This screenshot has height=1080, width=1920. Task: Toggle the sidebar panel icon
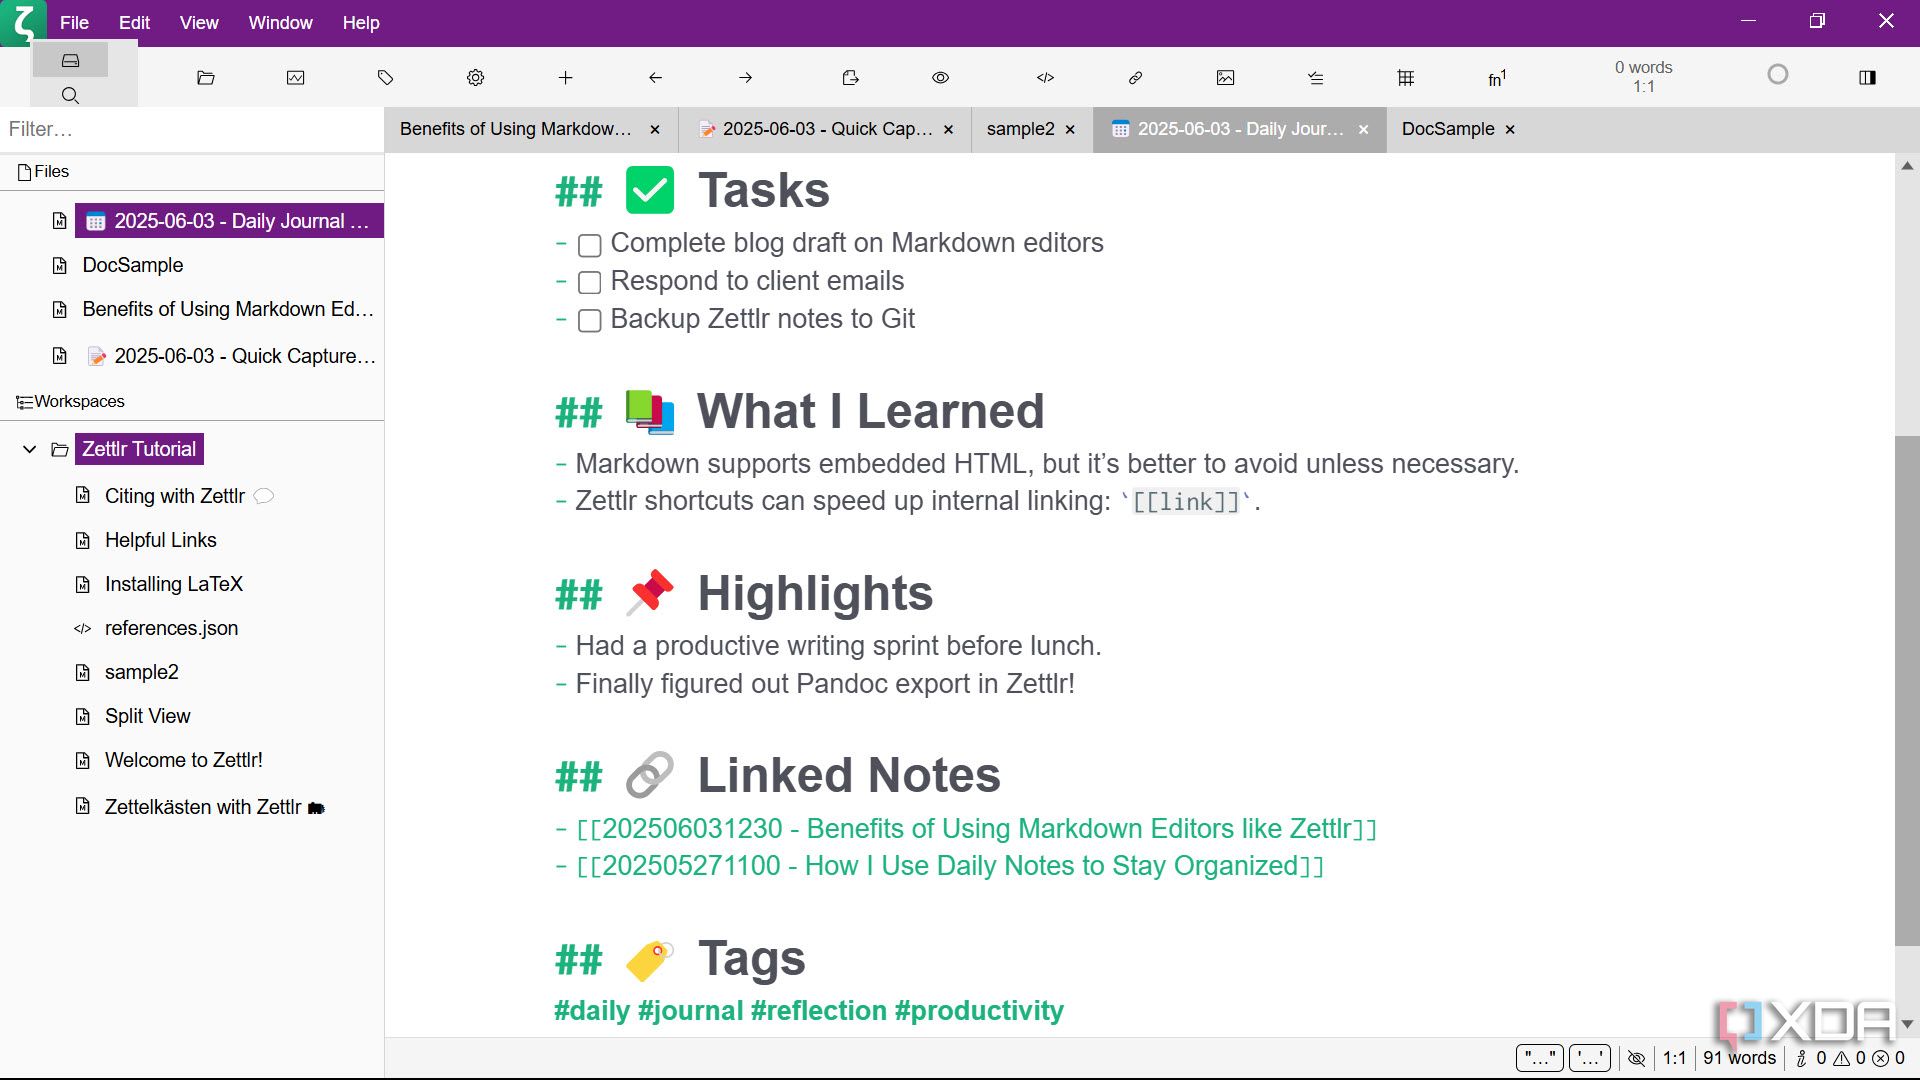1868,77
